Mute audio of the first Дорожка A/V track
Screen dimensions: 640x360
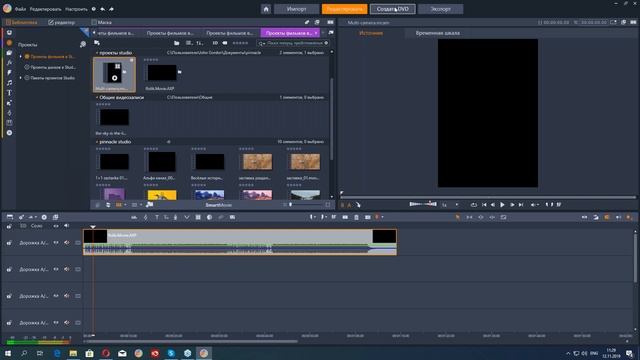[67, 243]
